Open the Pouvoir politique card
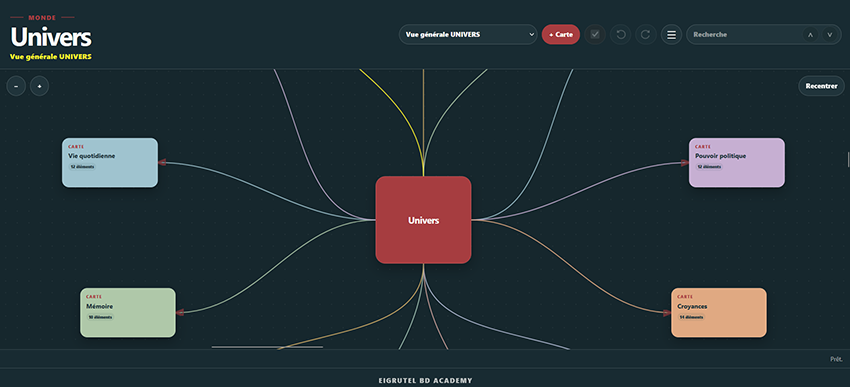This screenshot has height=387, width=850. click(x=737, y=163)
